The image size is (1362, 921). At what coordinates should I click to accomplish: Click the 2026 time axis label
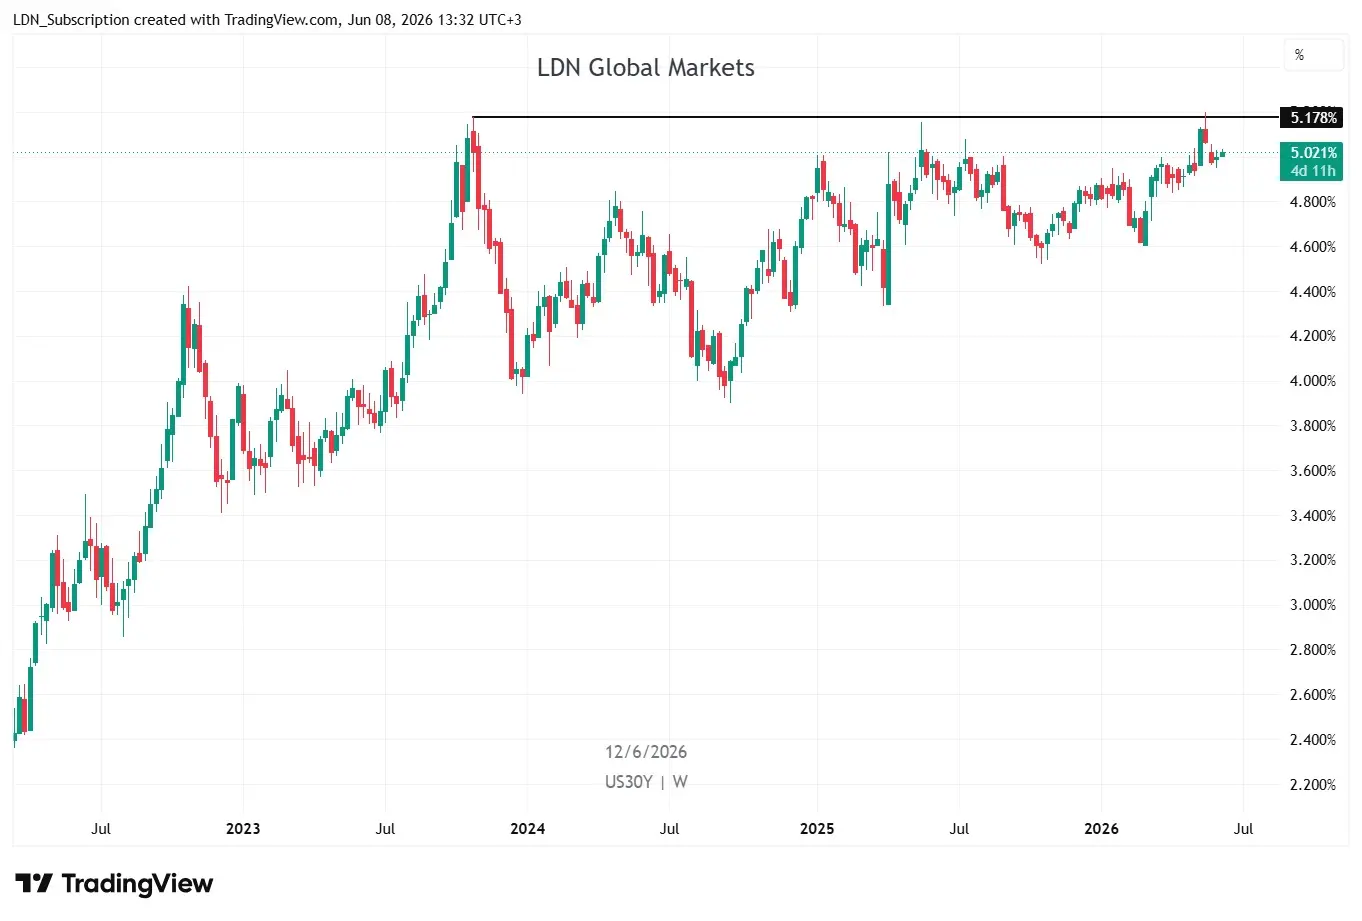coord(1101,829)
